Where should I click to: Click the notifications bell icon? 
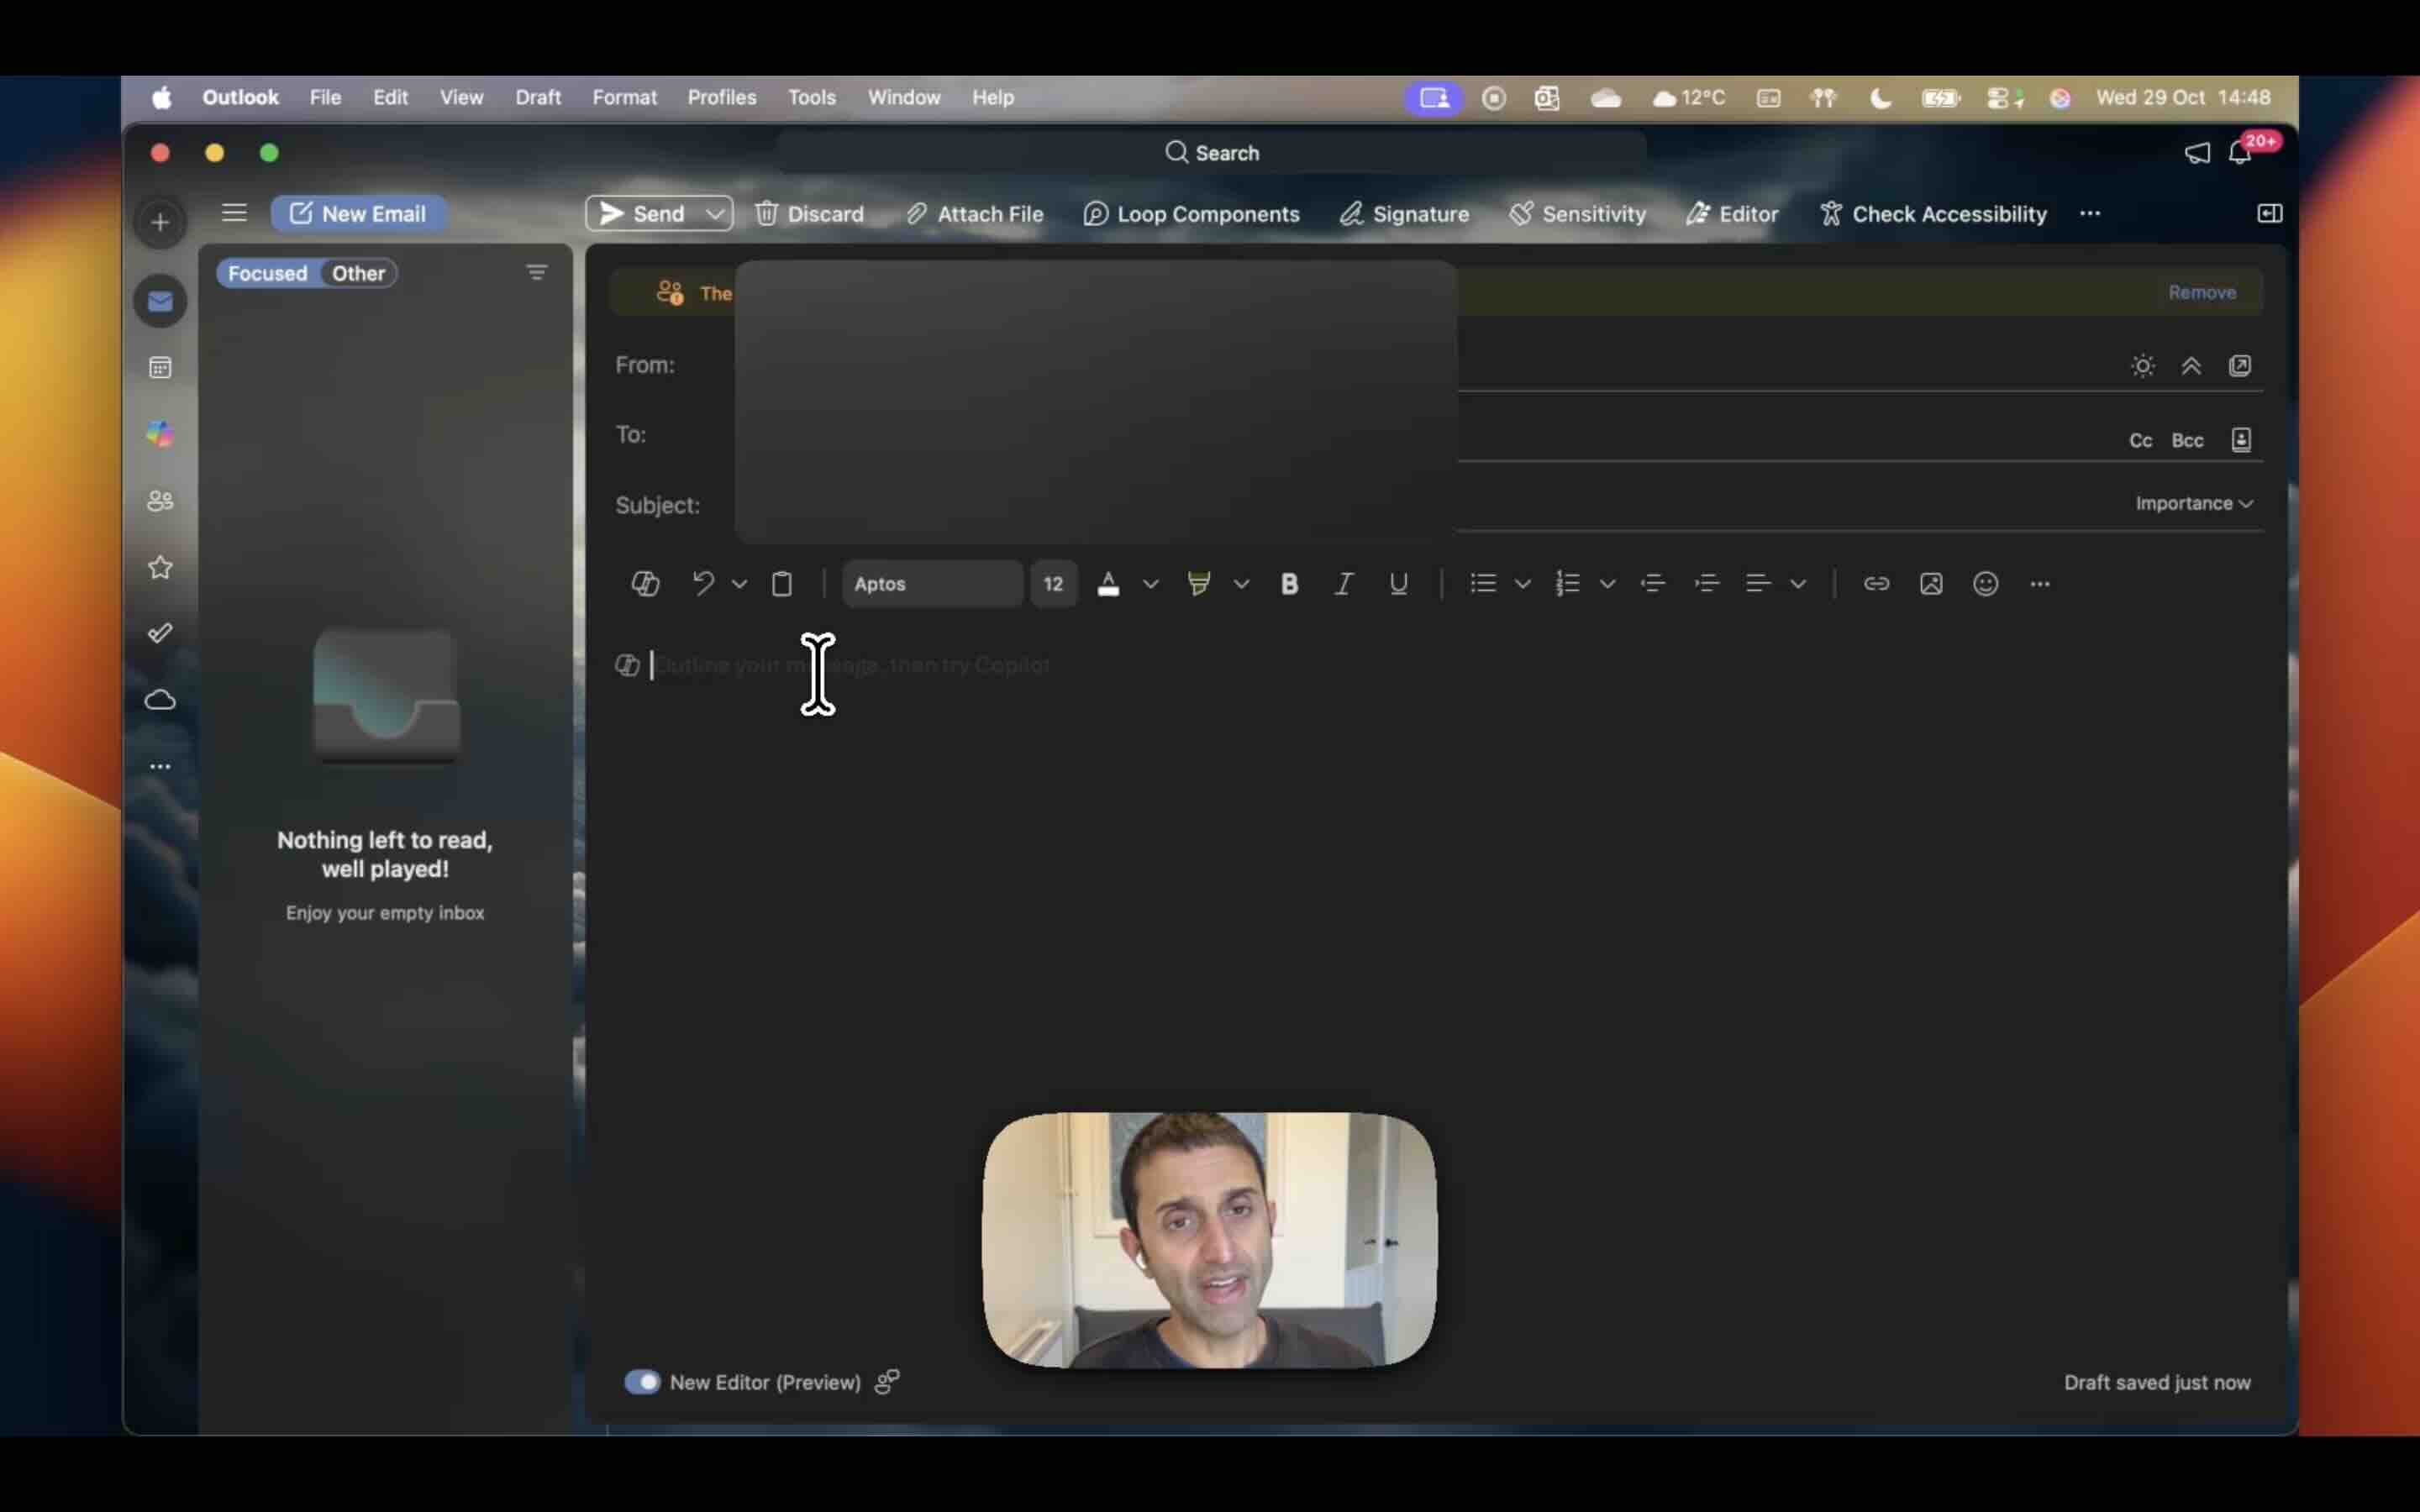2239,153
